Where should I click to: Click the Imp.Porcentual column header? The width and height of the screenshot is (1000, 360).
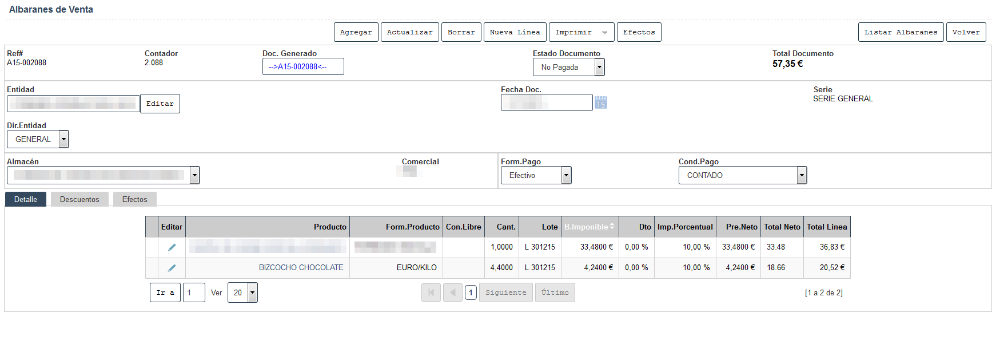[x=686, y=227]
